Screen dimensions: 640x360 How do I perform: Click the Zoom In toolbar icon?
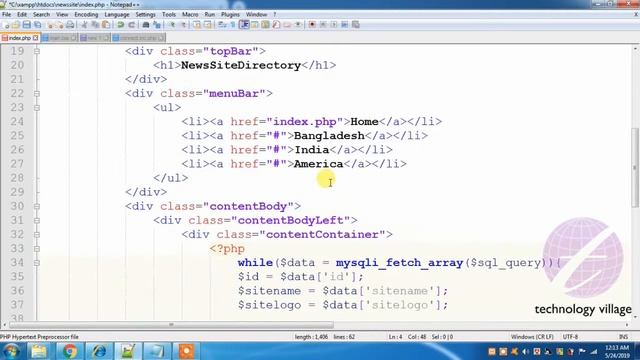pos(172,25)
